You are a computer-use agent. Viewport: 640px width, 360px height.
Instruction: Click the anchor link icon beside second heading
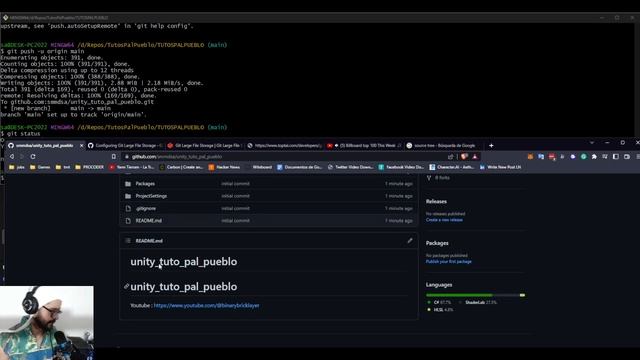click(x=127, y=287)
